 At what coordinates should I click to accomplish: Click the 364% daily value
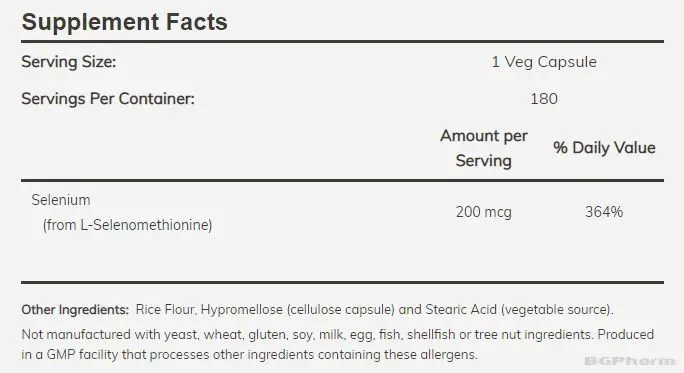pos(604,212)
